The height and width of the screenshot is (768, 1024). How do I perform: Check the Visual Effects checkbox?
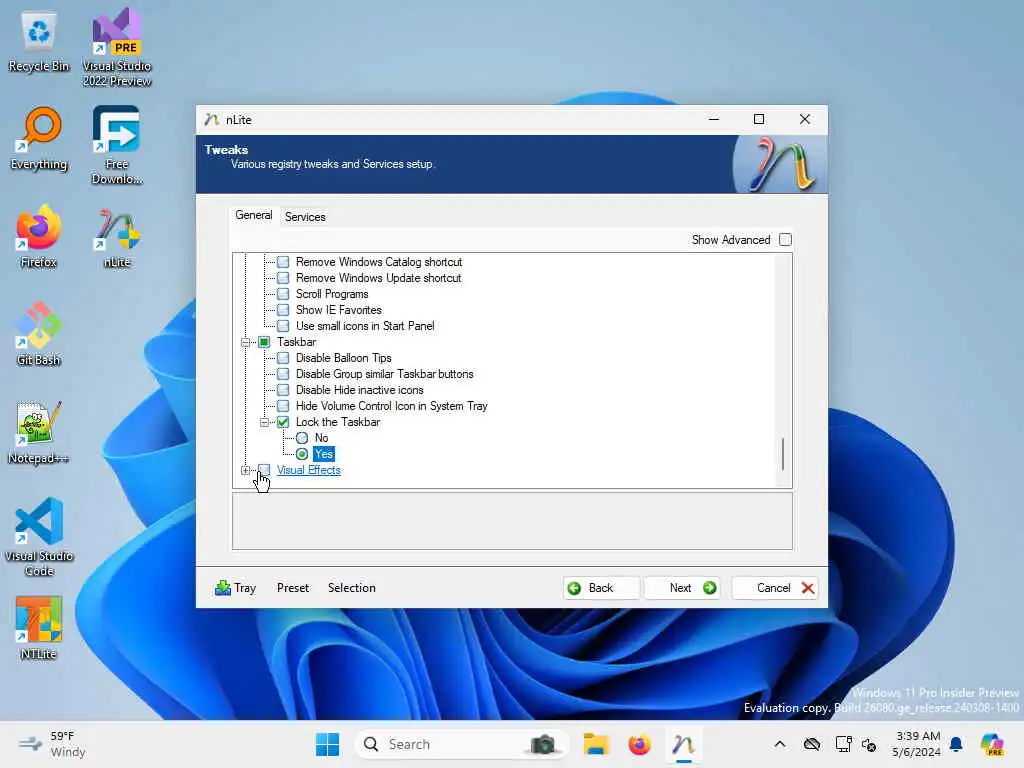pos(264,470)
